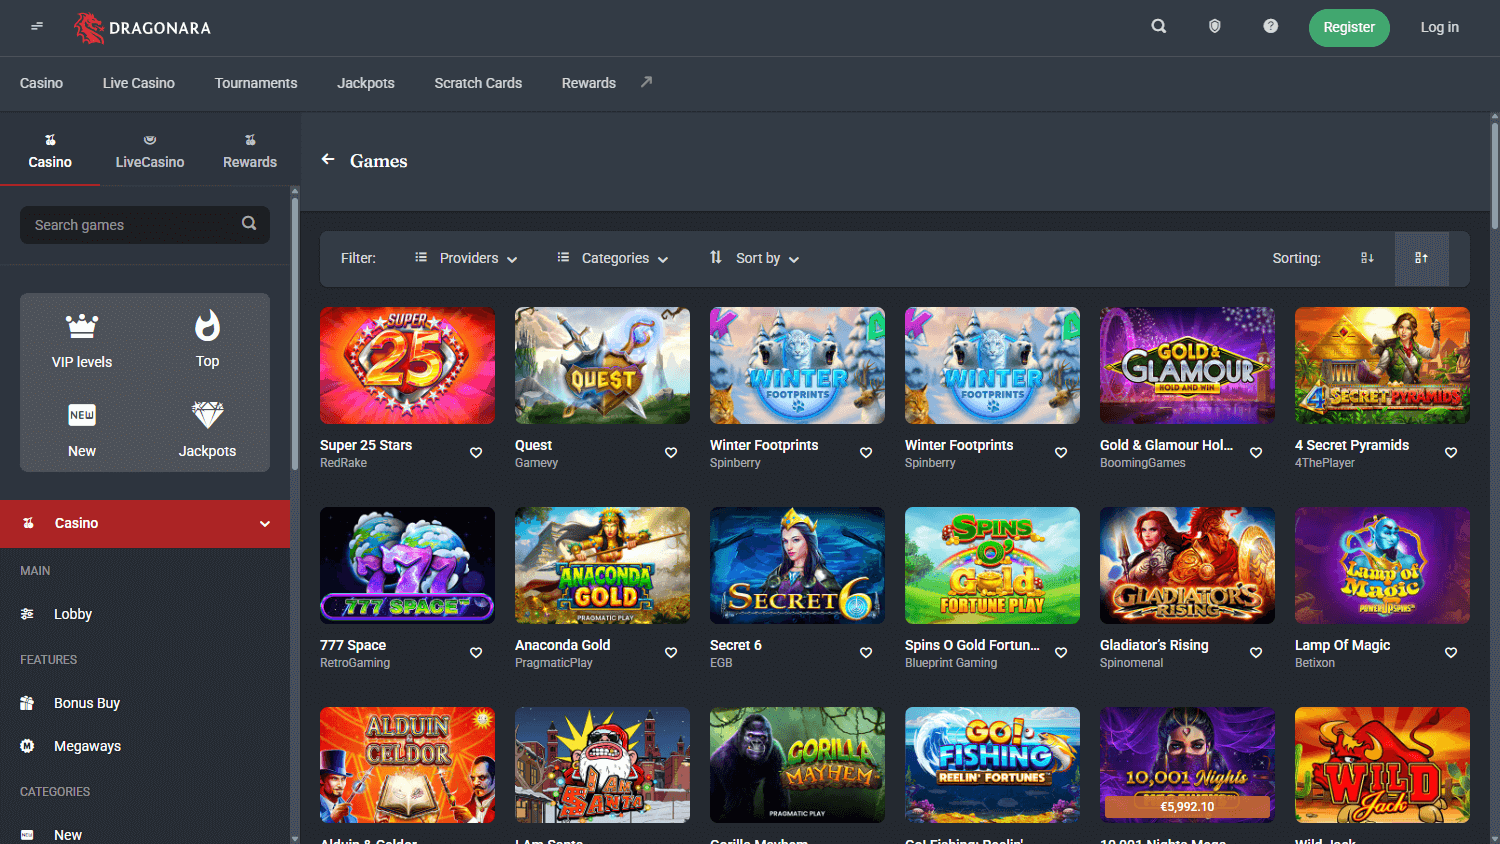Expand the Sort by dropdown

tap(753, 258)
